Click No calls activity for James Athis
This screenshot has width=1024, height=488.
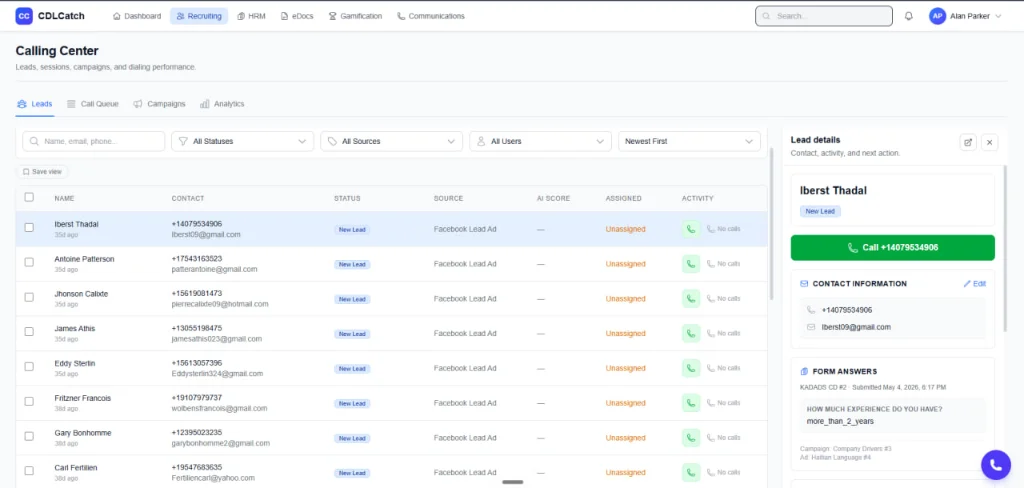click(724, 333)
